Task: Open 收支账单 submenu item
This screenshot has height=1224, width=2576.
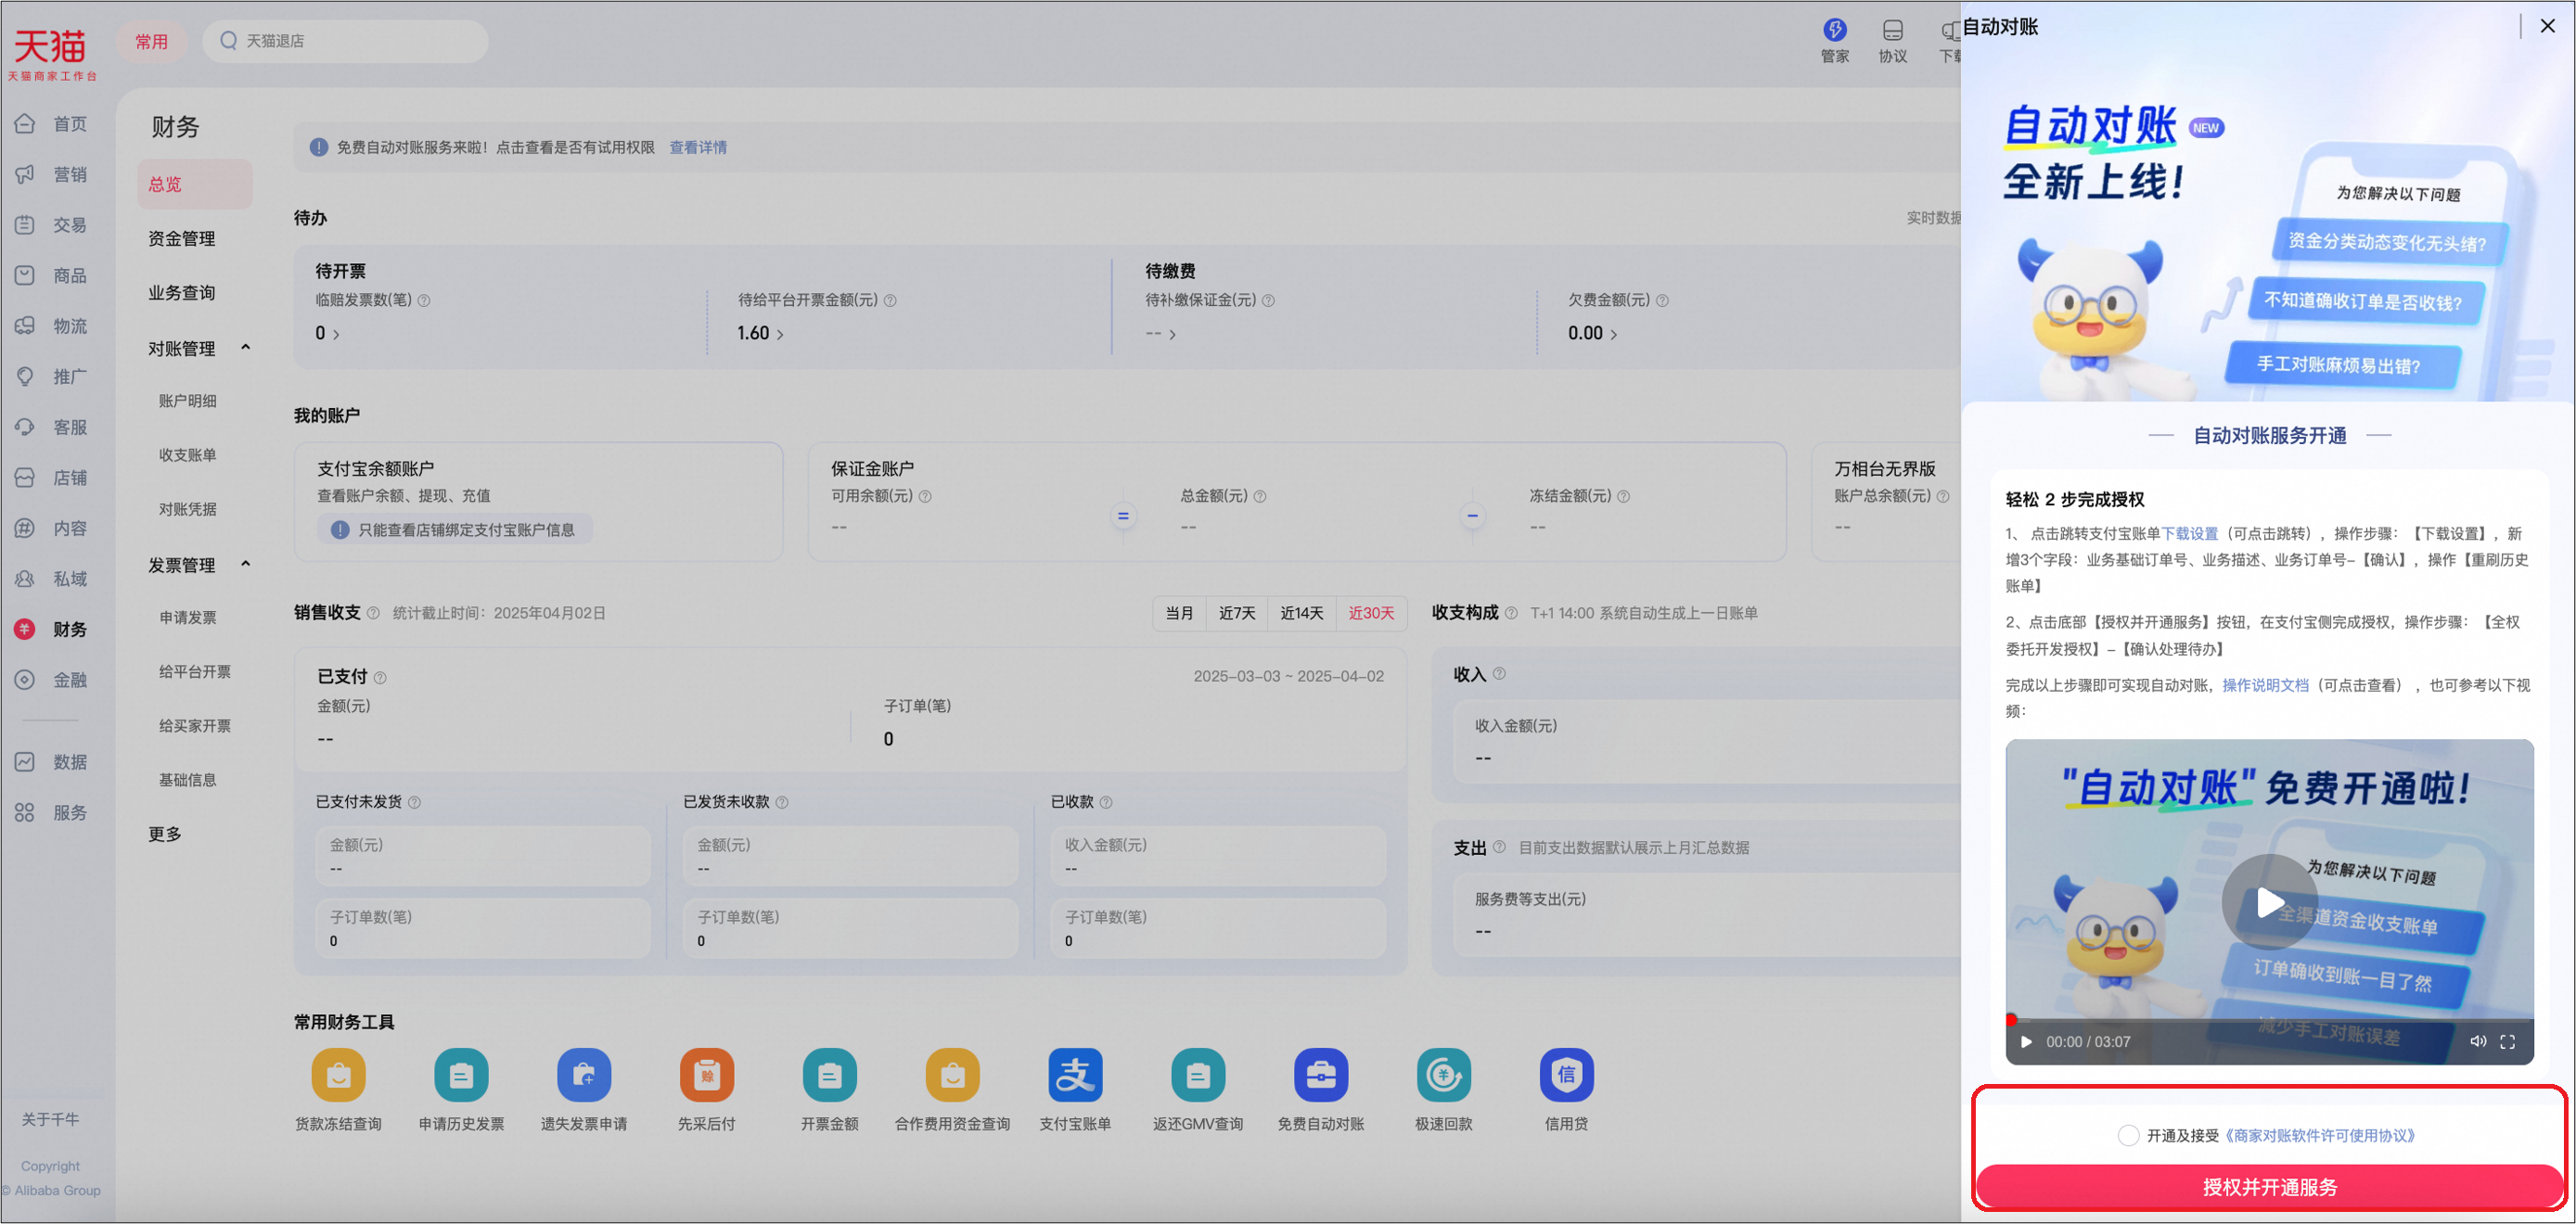Action: tap(188, 455)
